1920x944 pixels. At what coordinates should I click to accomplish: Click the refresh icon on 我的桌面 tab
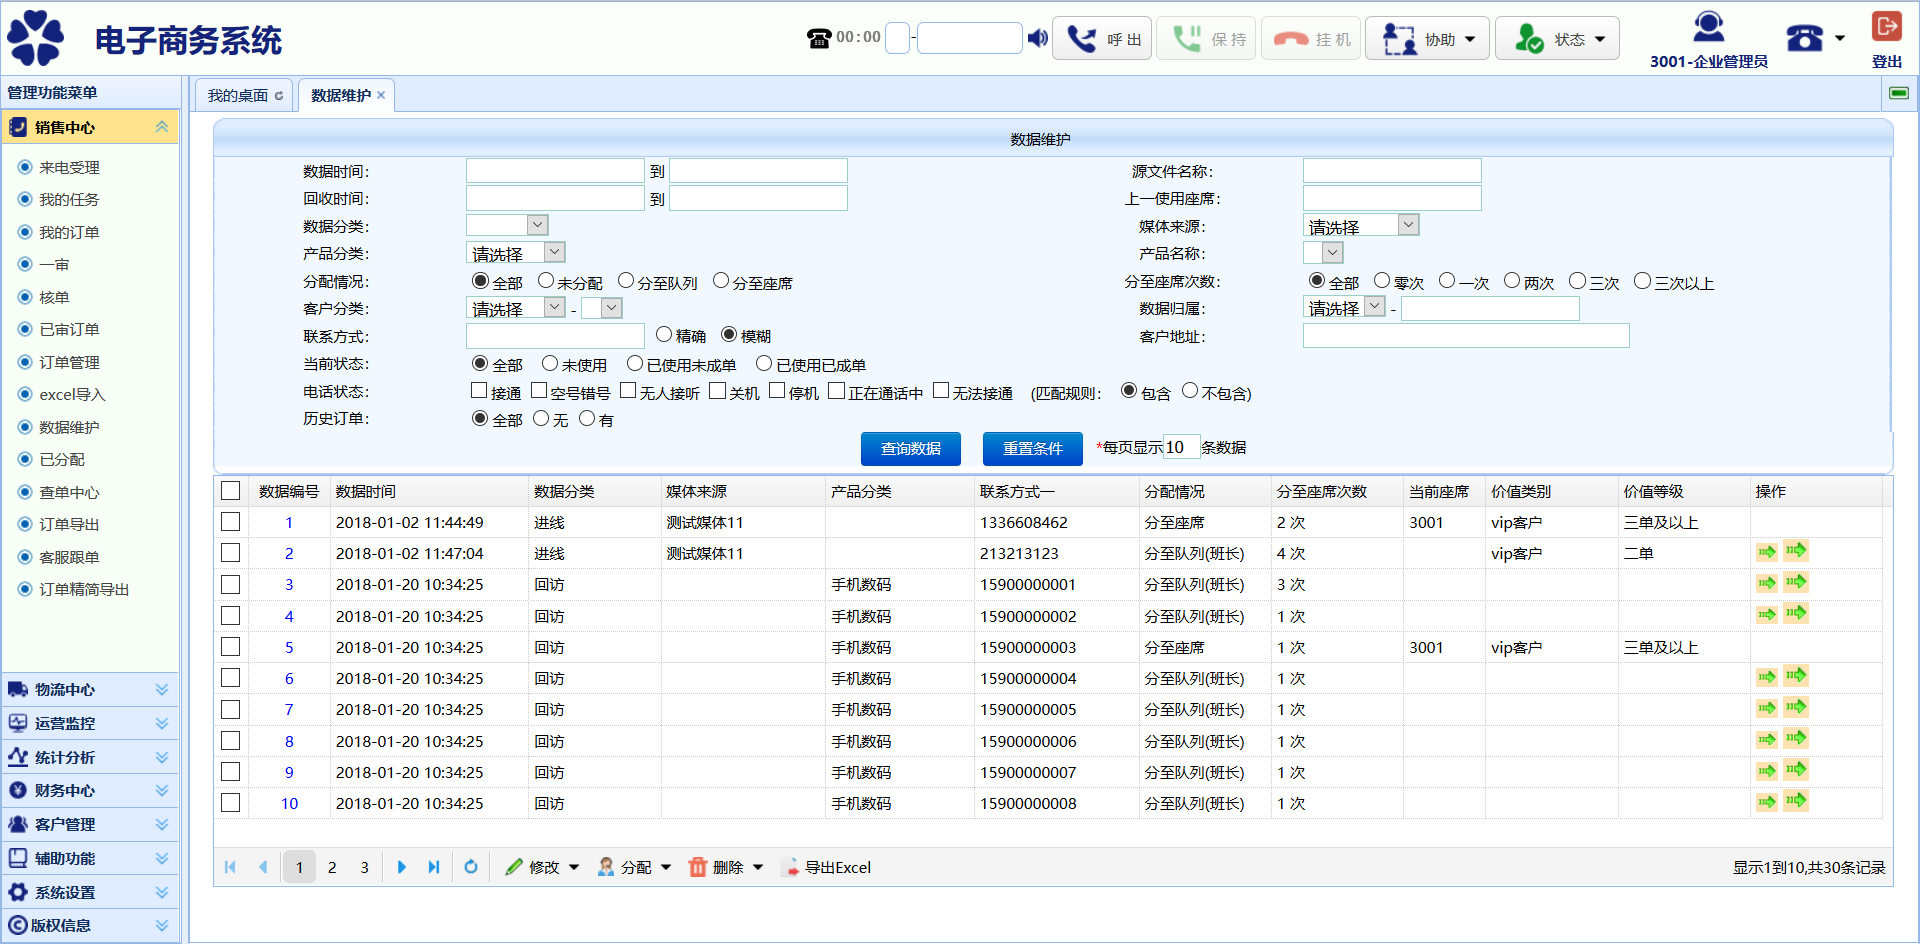279,96
